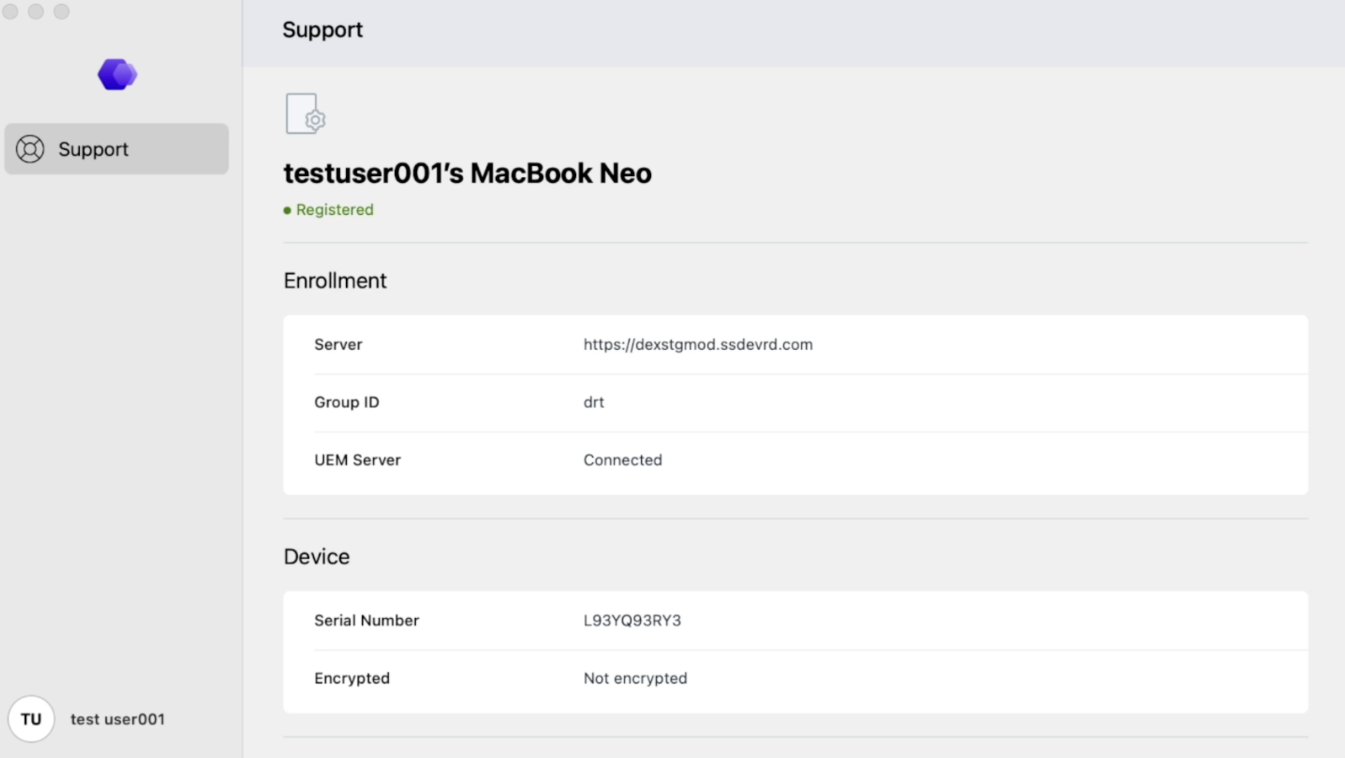Screen dimensions: 1345x758
Task: Click the Support lifebuoy icon in sidebar
Action: pos(30,149)
